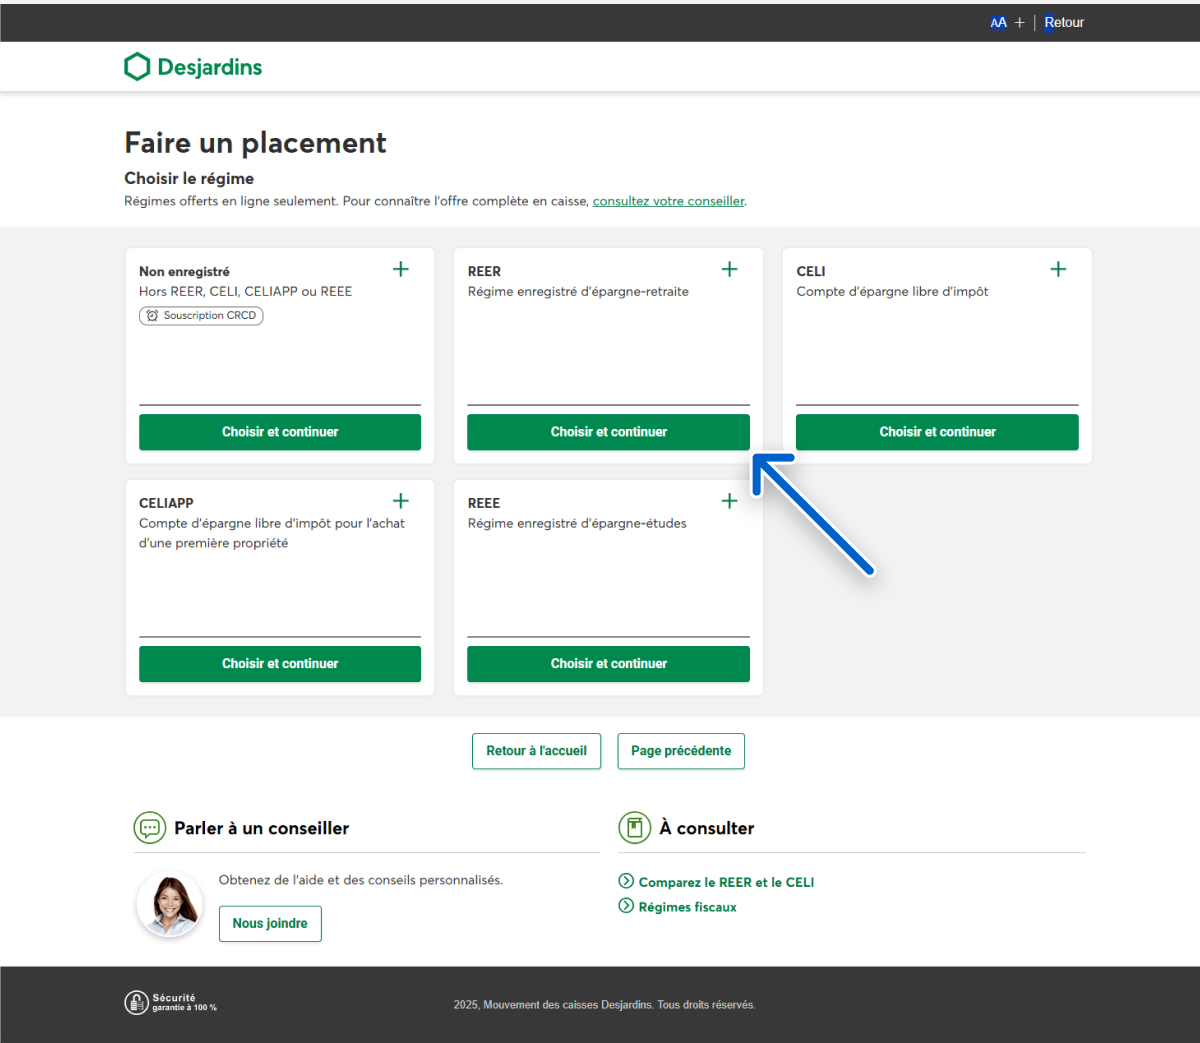Open the consultez votre conseiller link
Viewport: 1200px width, 1043px height.
coord(668,201)
